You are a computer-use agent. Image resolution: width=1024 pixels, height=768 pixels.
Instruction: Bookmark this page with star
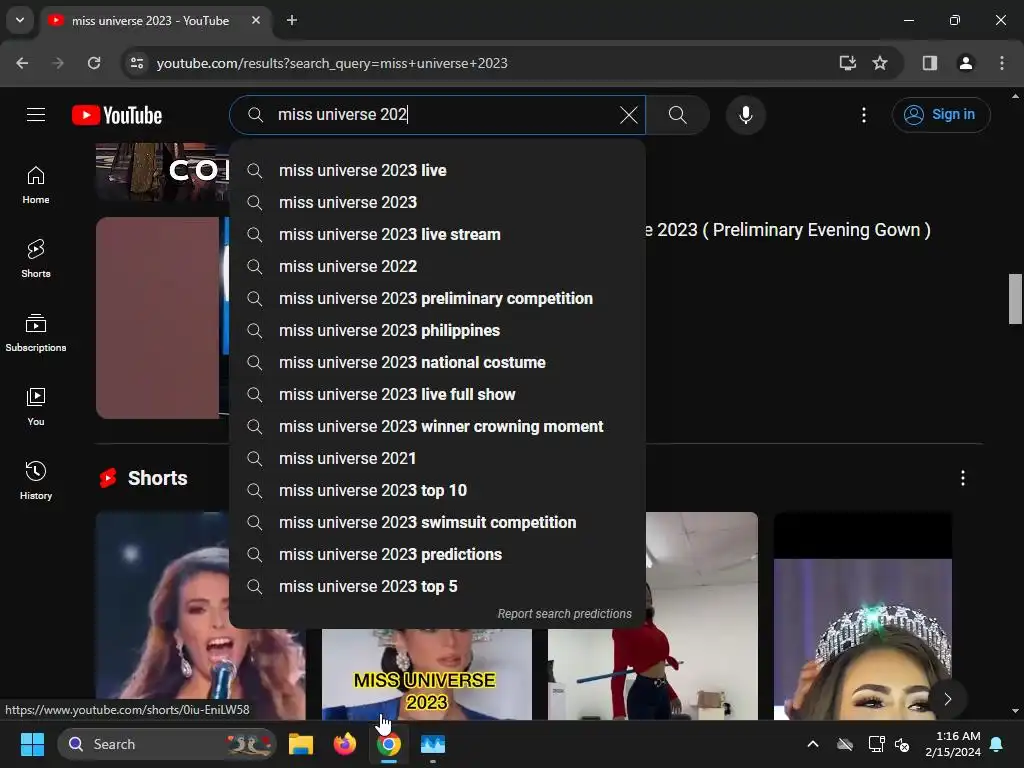[x=880, y=63]
